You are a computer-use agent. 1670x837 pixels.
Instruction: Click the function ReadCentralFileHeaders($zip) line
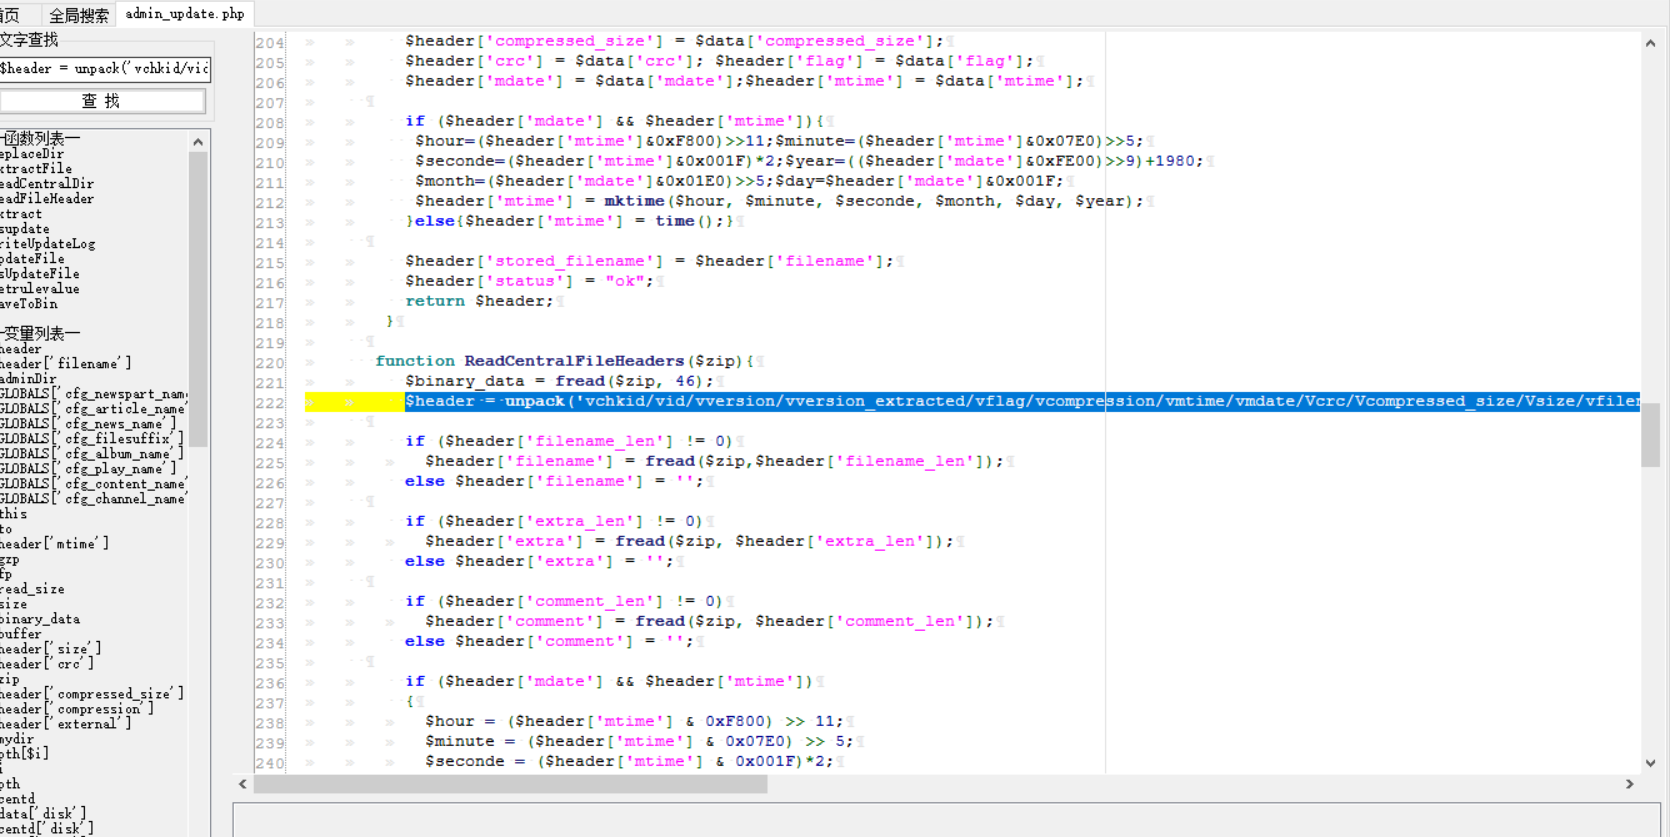[x=565, y=361]
